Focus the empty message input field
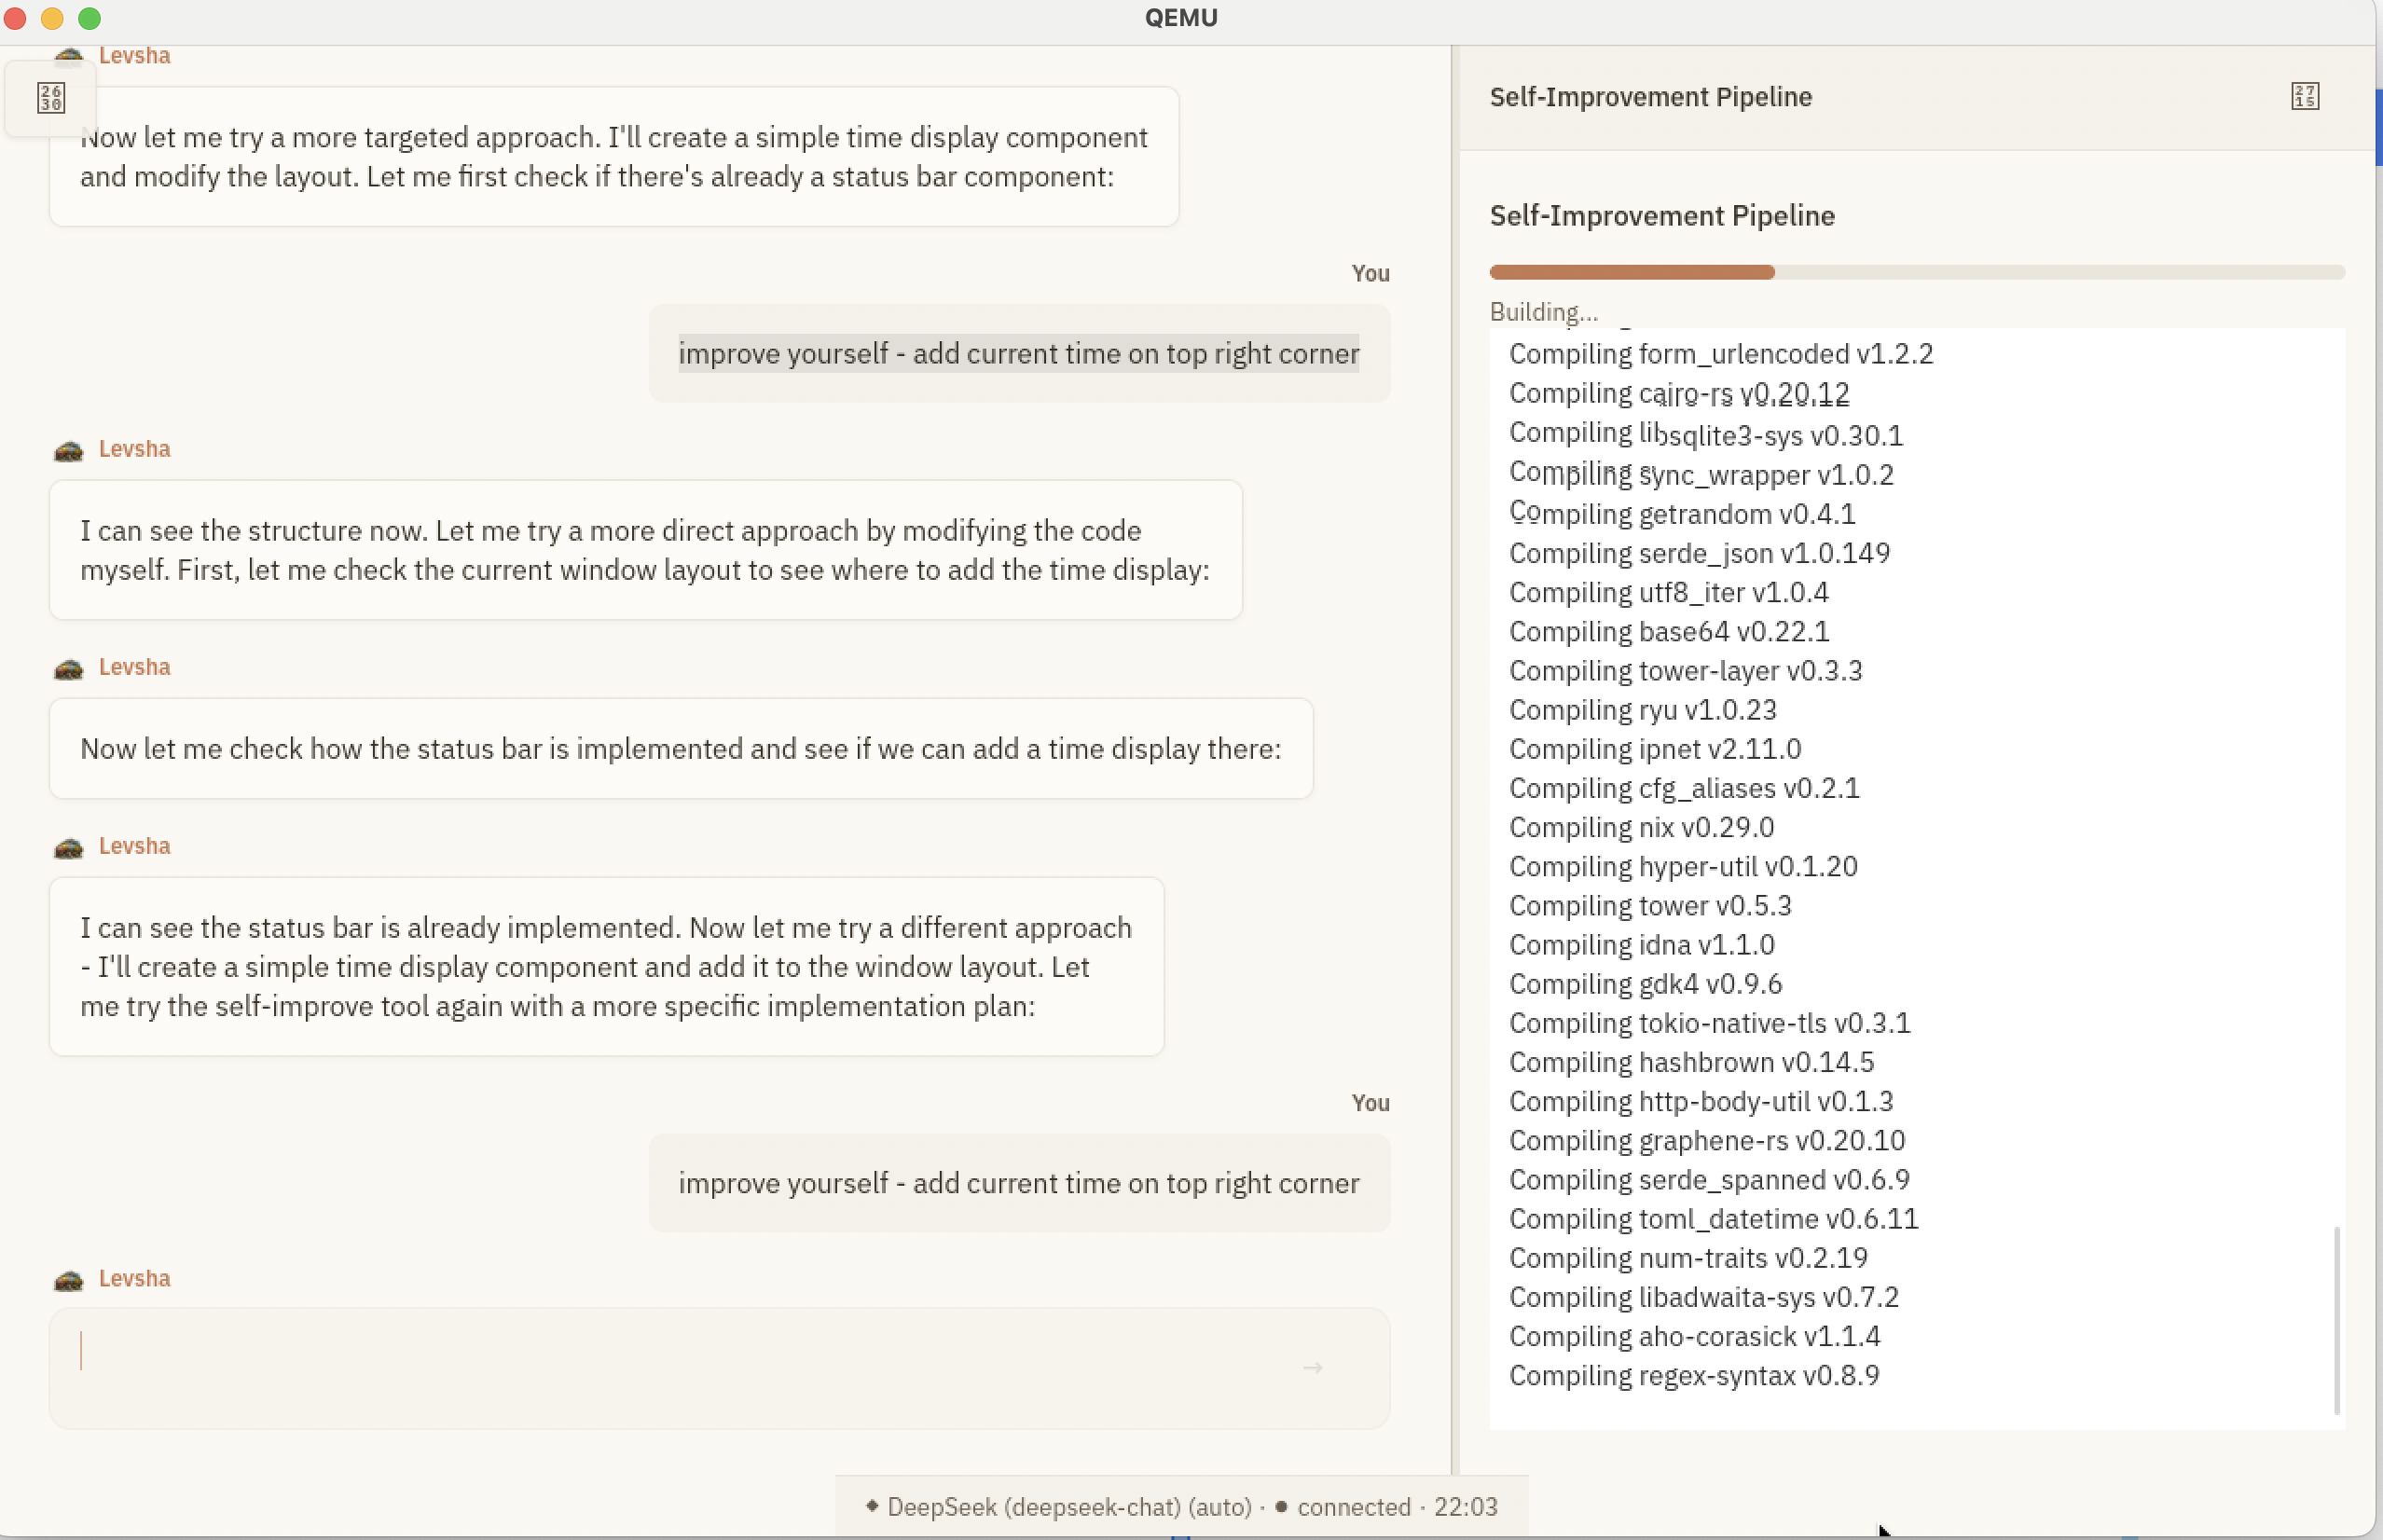Image resolution: width=2383 pixels, height=1540 pixels. pyautogui.click(x=680, y=1367)
